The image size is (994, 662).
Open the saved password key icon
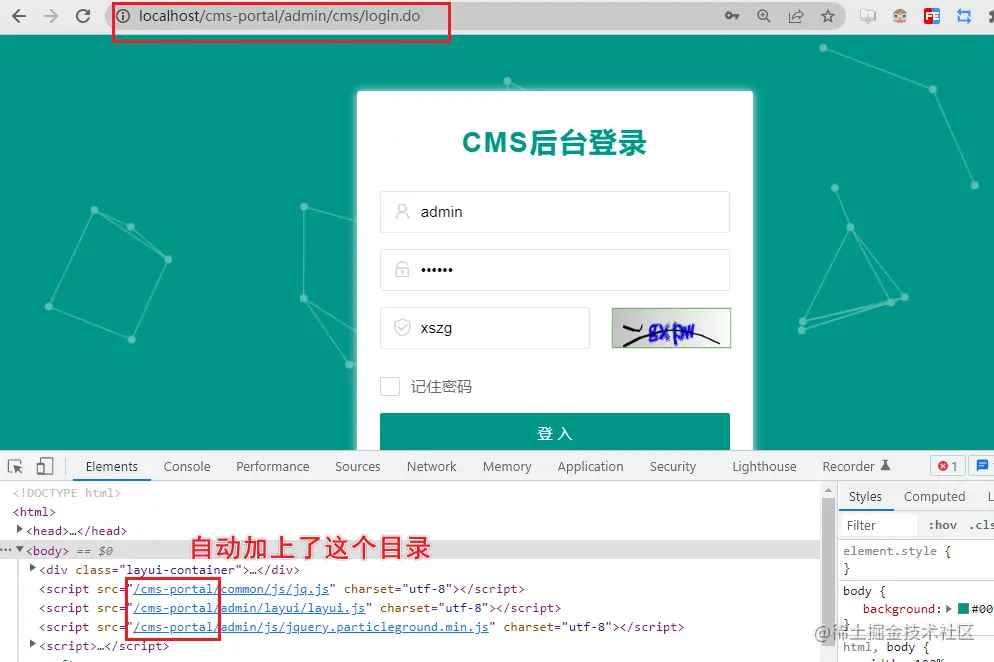click(732, 16)
